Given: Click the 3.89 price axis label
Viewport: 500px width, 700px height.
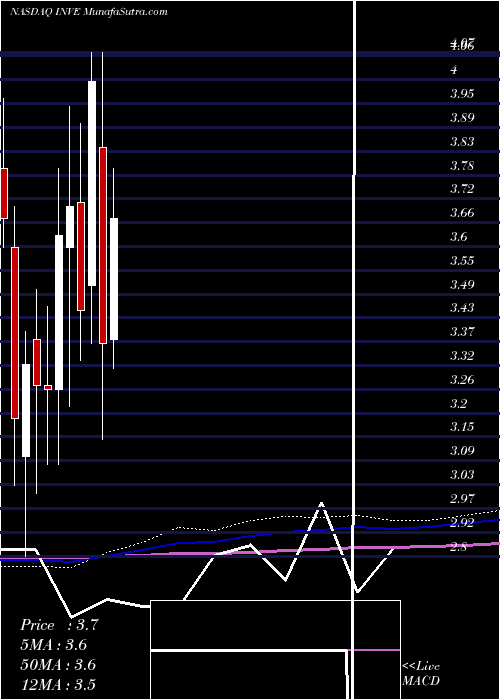Looking at the screenshot, I should pyautogui.click(x=461, y=118).
